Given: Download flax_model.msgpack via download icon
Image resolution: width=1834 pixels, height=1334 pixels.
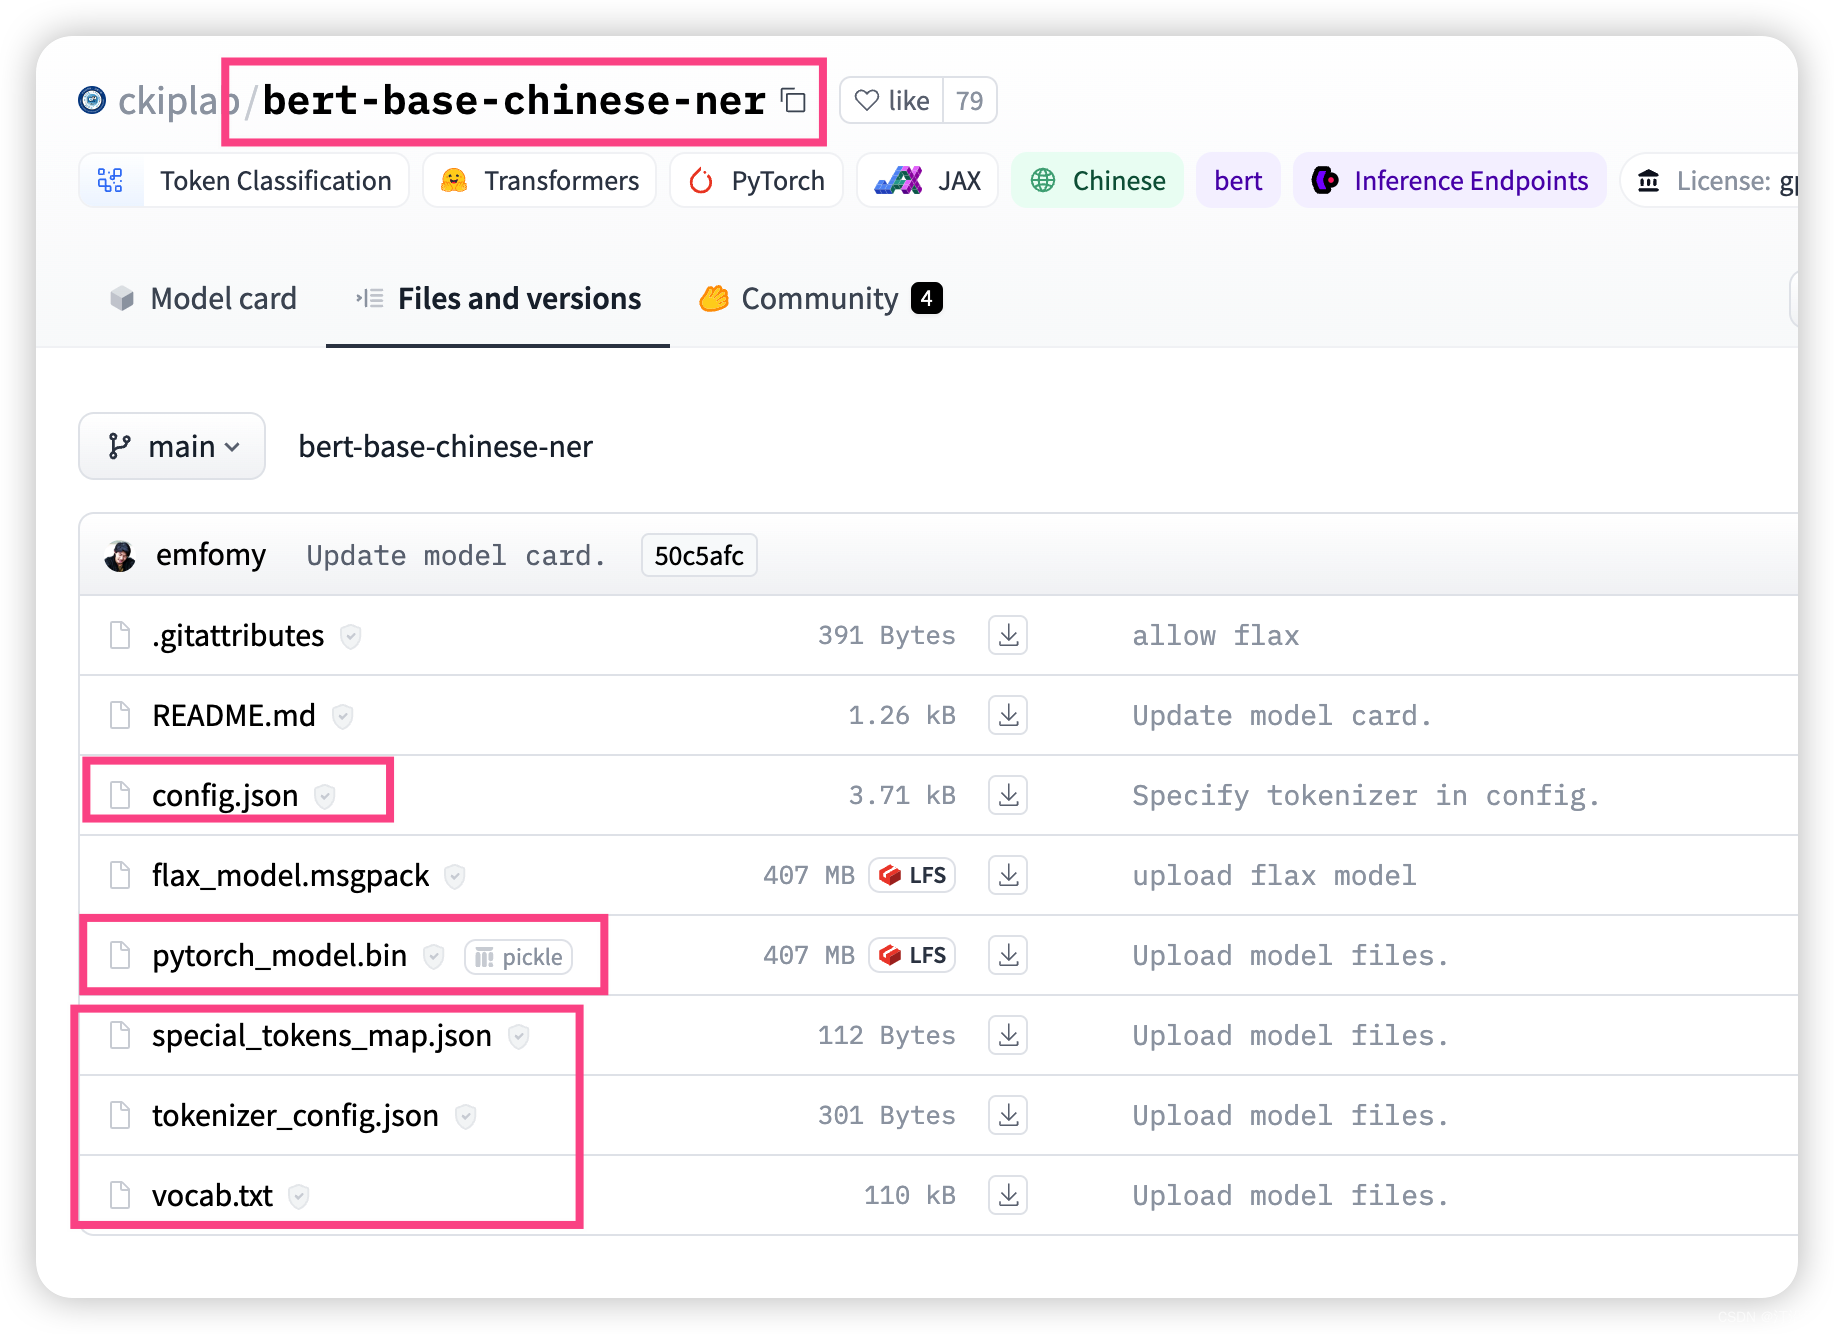Looking at the screenshot, I should click(x=1008, y=875).
